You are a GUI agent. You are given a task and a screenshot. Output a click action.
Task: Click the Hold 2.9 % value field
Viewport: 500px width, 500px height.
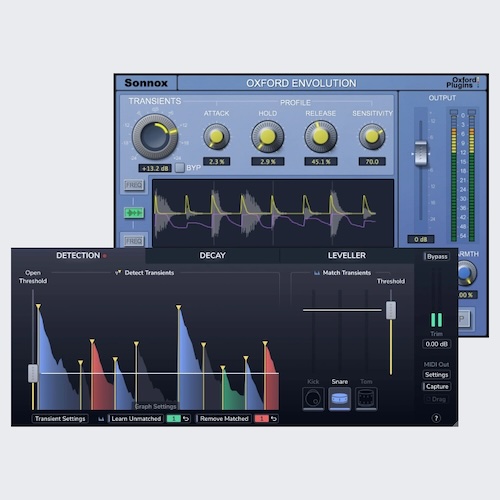coord(267,162)
